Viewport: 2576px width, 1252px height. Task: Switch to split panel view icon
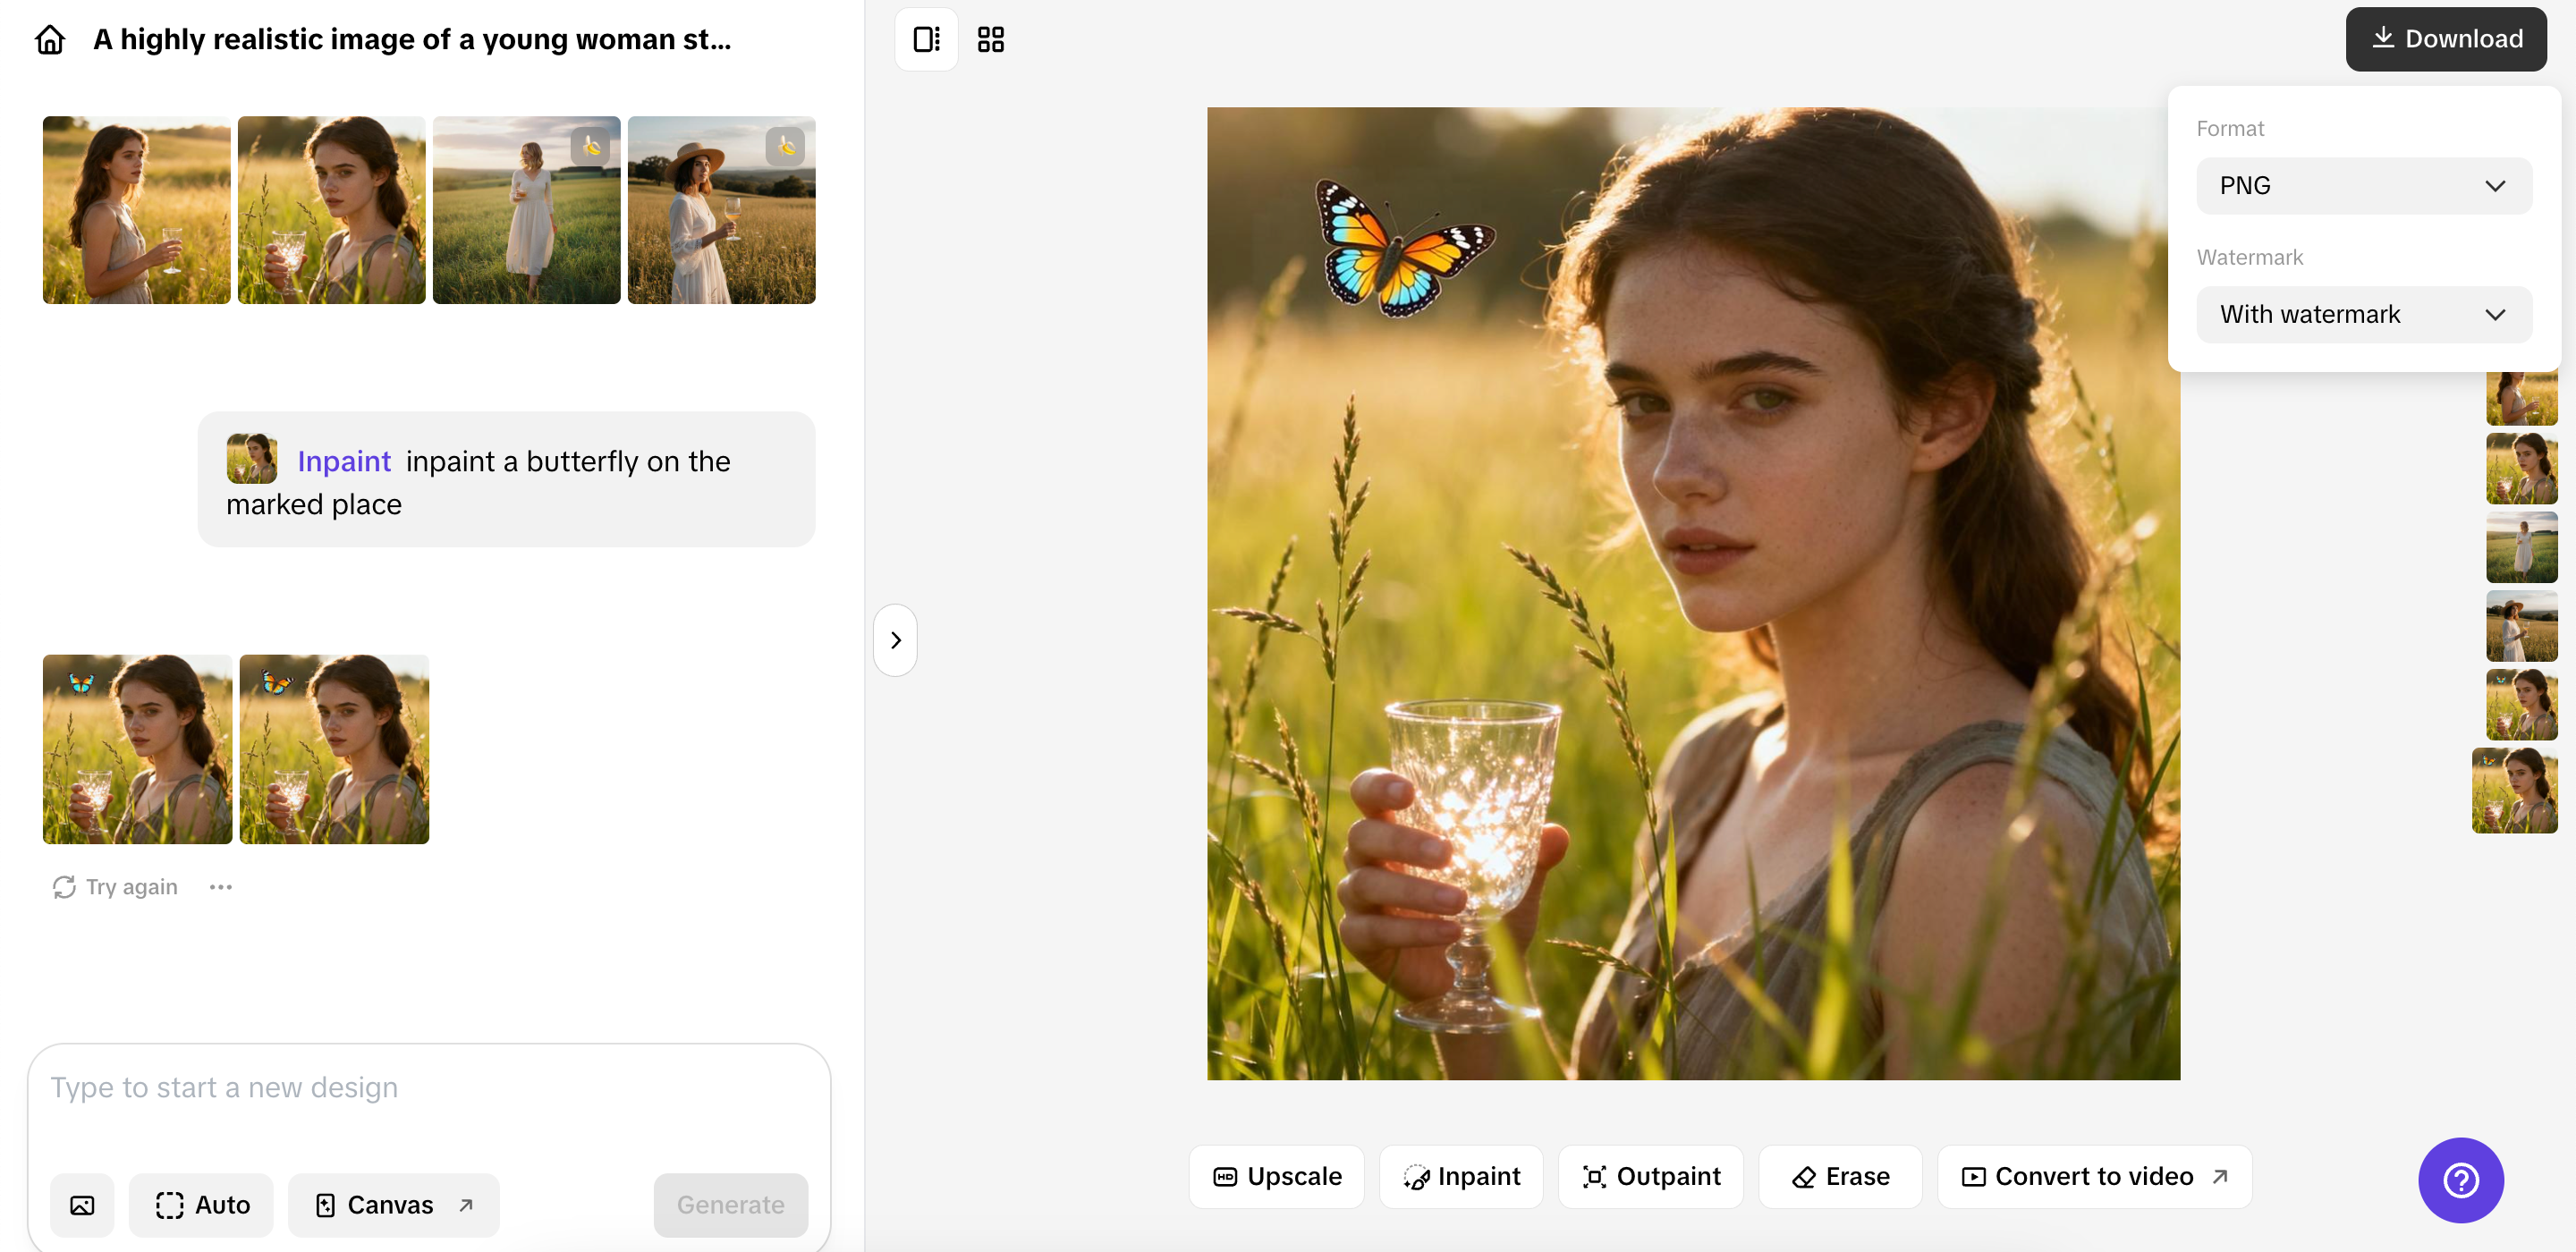click(x=926, y=40)
